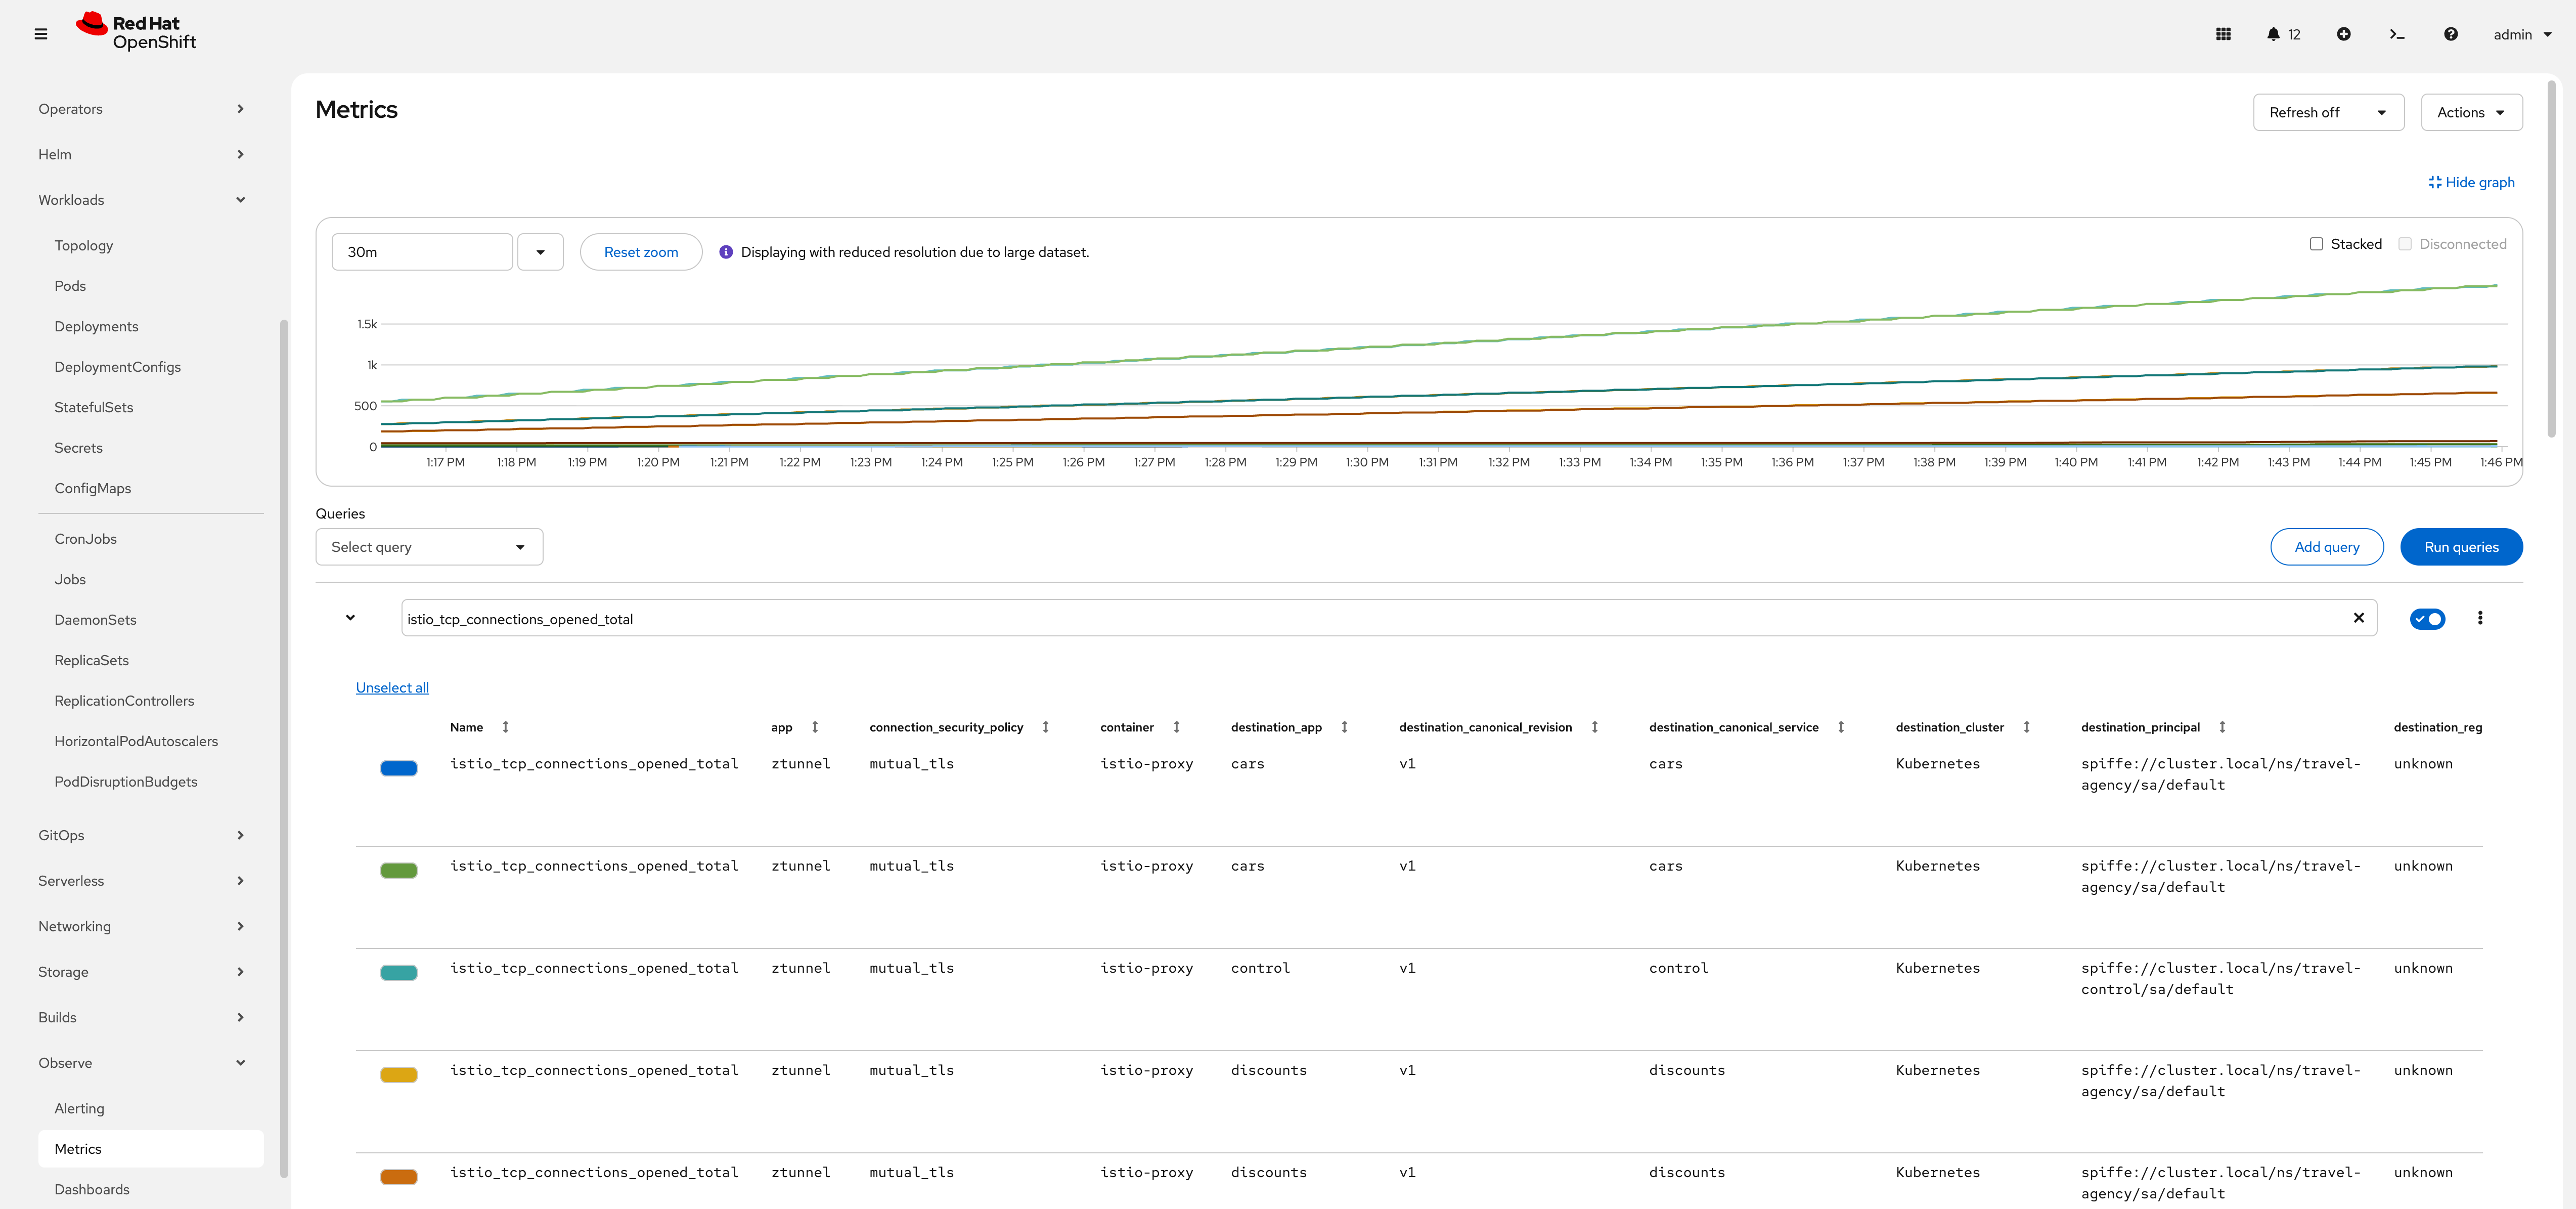Navigate to Dashboards under Observe
The height and width of the screenshot is (1209, 2576).
click(x=92, y=1189)
